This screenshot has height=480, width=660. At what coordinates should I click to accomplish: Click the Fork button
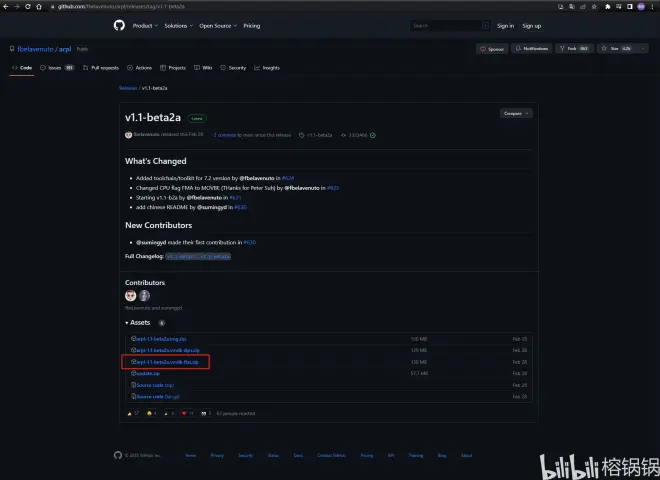pyautogui.click(x=574, y=49)
